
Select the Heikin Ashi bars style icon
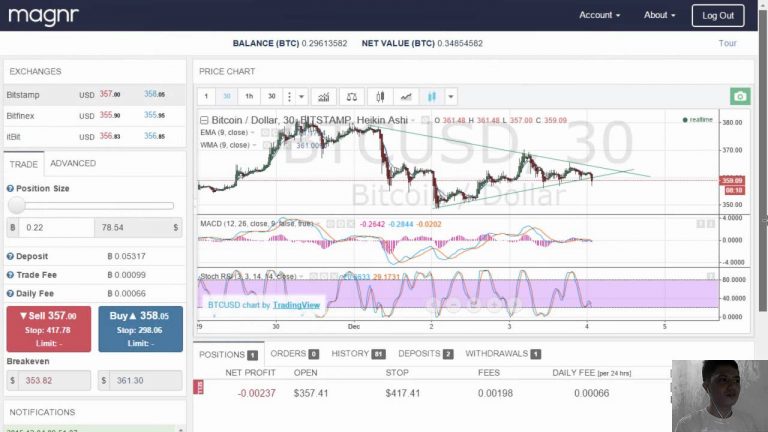click(432, 96)
